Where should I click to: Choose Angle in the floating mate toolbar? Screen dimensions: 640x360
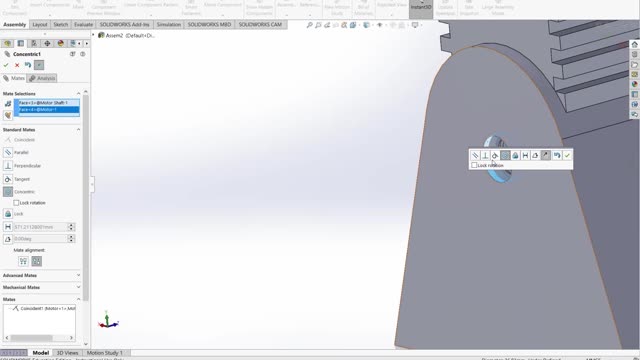point(535,155)
